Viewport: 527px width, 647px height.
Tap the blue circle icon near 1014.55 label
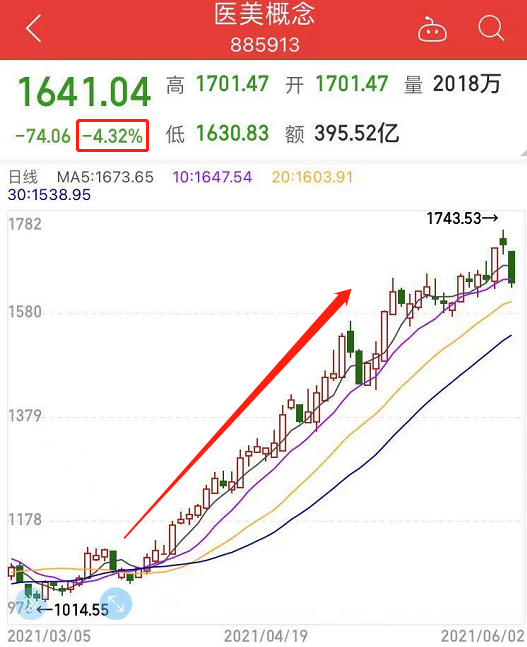pos(31,603)
